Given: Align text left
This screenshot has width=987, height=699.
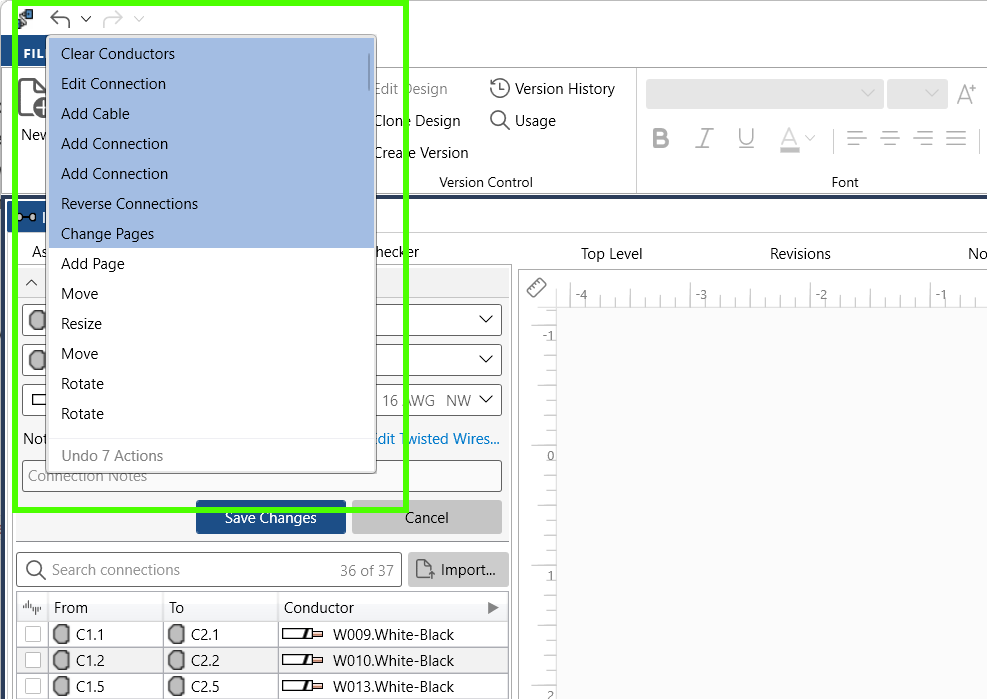Looking at the screenshot, I should [x=857, y=138].
